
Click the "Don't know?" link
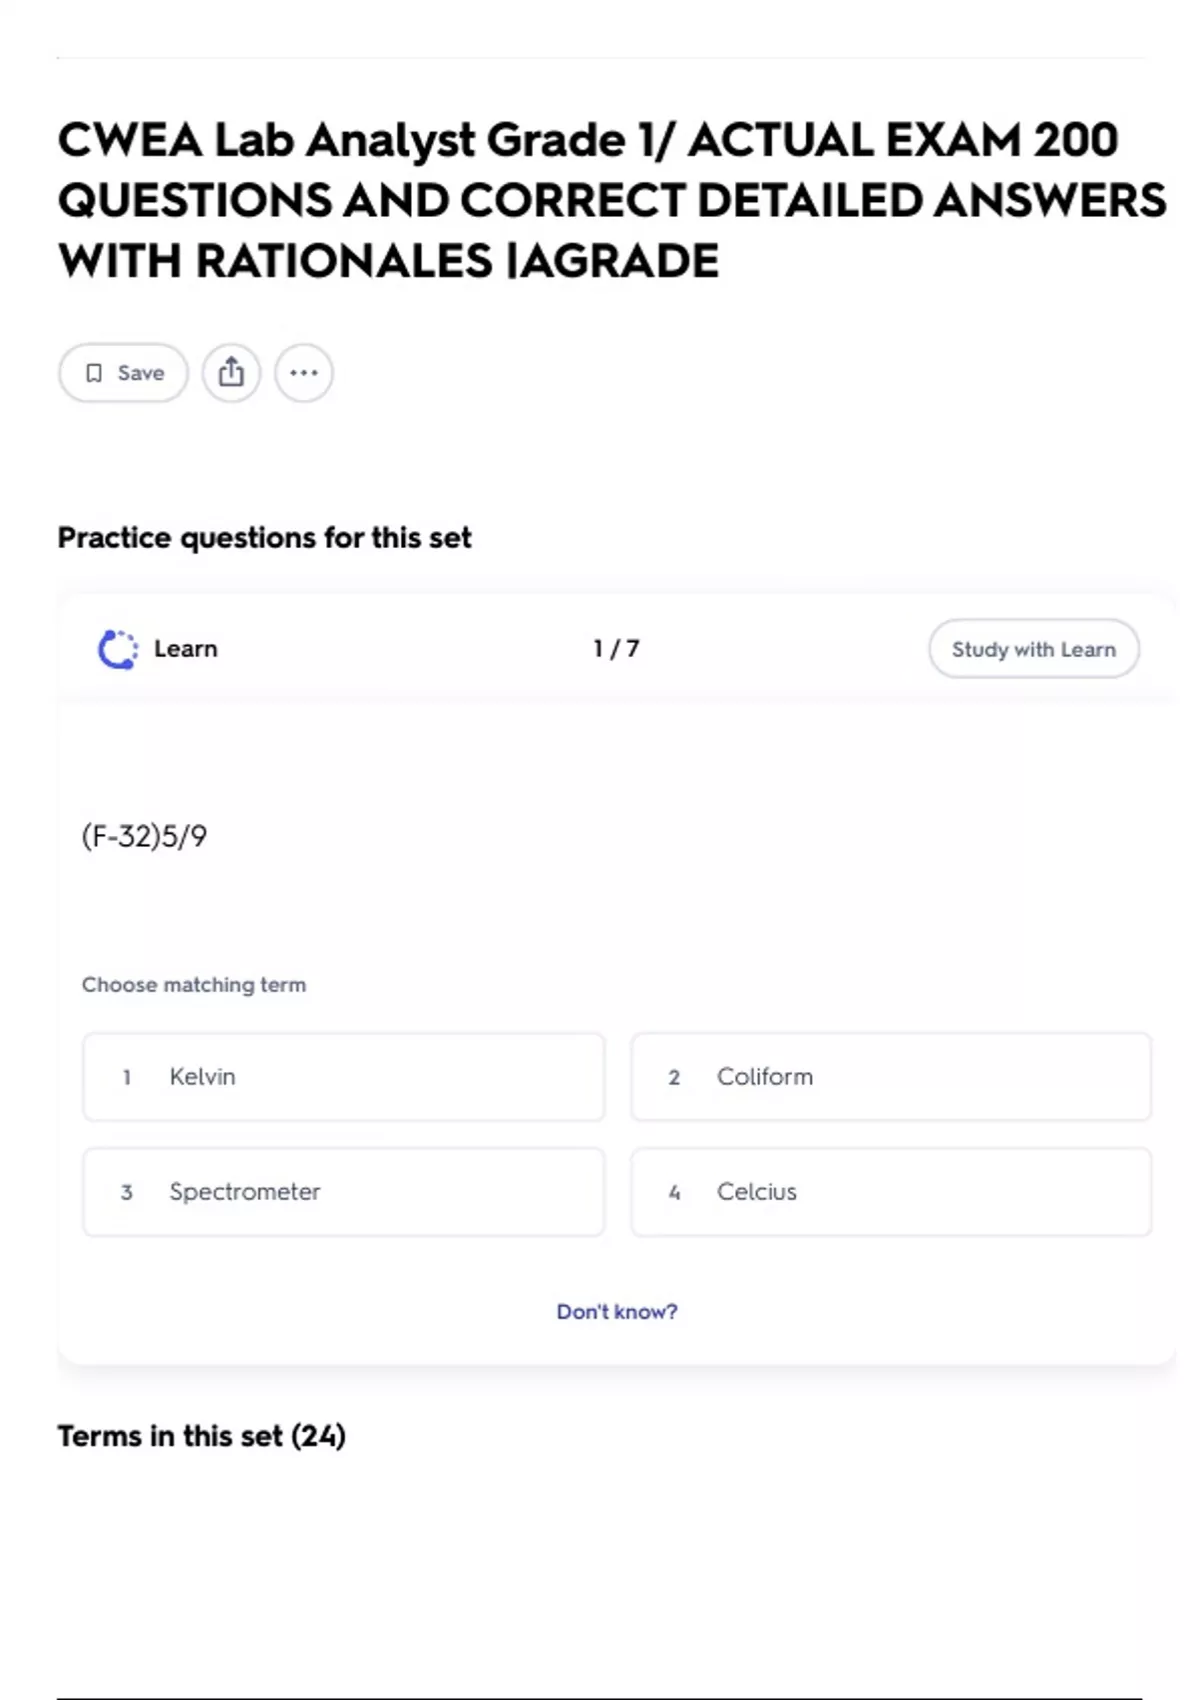tap(616, 1312)
